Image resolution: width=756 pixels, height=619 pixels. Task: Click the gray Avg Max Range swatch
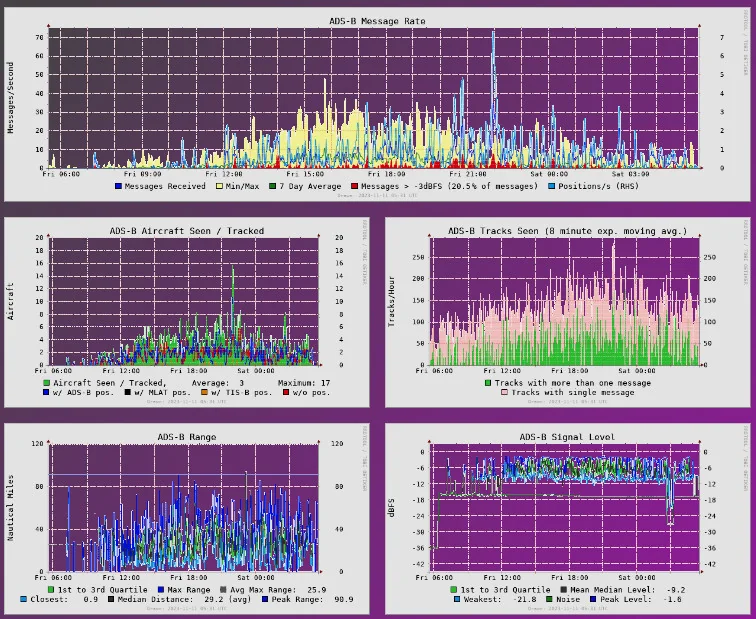pos(223,590)
